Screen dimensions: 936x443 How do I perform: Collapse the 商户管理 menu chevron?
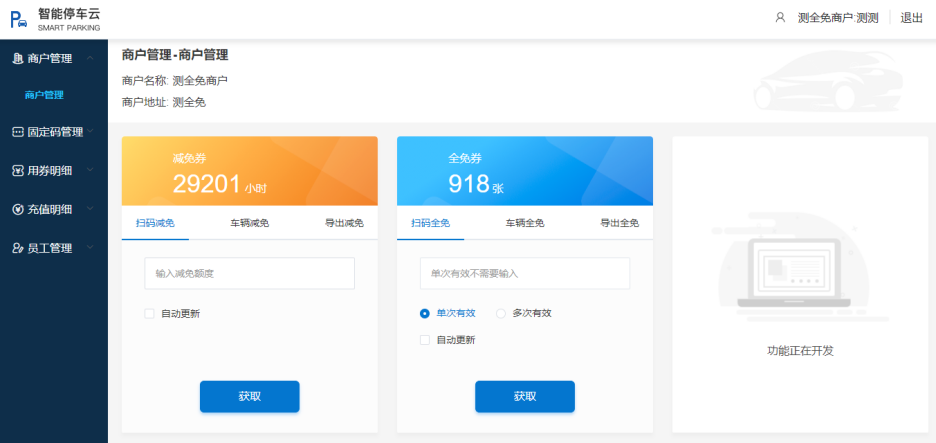(x=90, y=58)
